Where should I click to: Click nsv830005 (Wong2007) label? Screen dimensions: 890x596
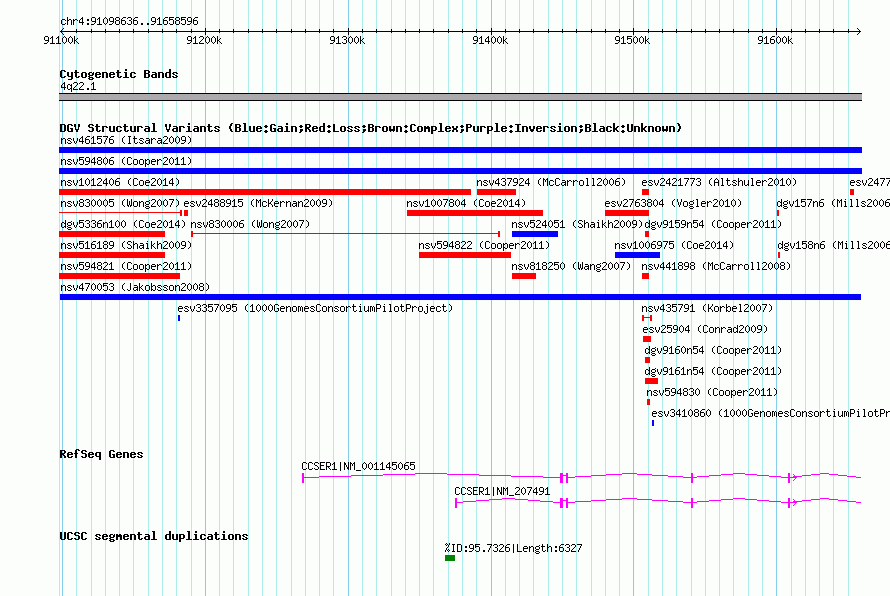click(x=120, y=203)
